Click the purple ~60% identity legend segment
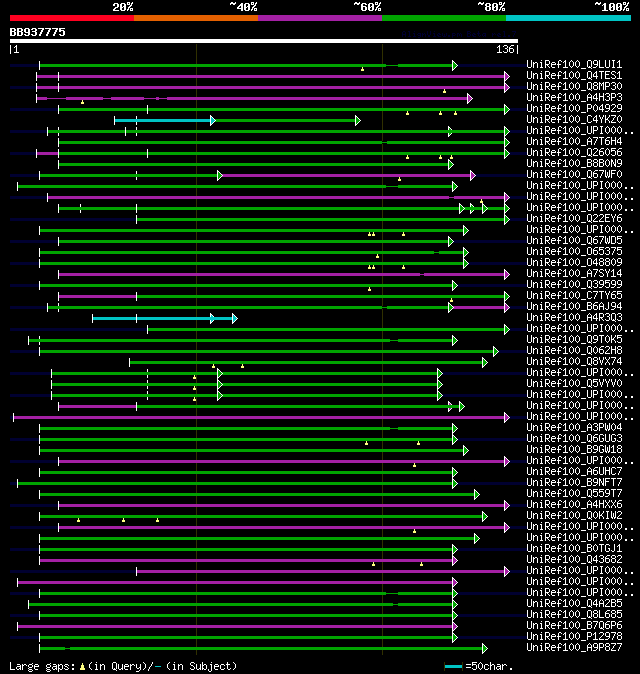Image resolution: width=640 pixels, height=674 pixels. click(320, 18)
